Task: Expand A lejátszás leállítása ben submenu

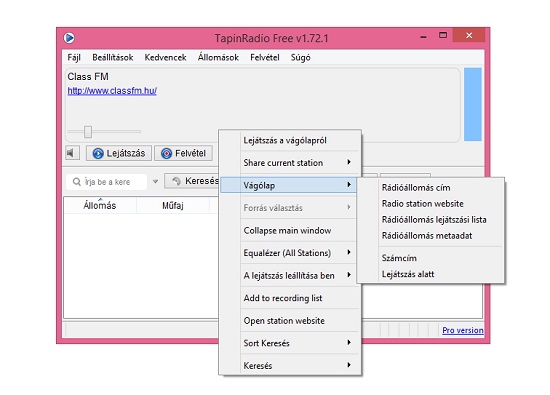Action: coord(290,275)
